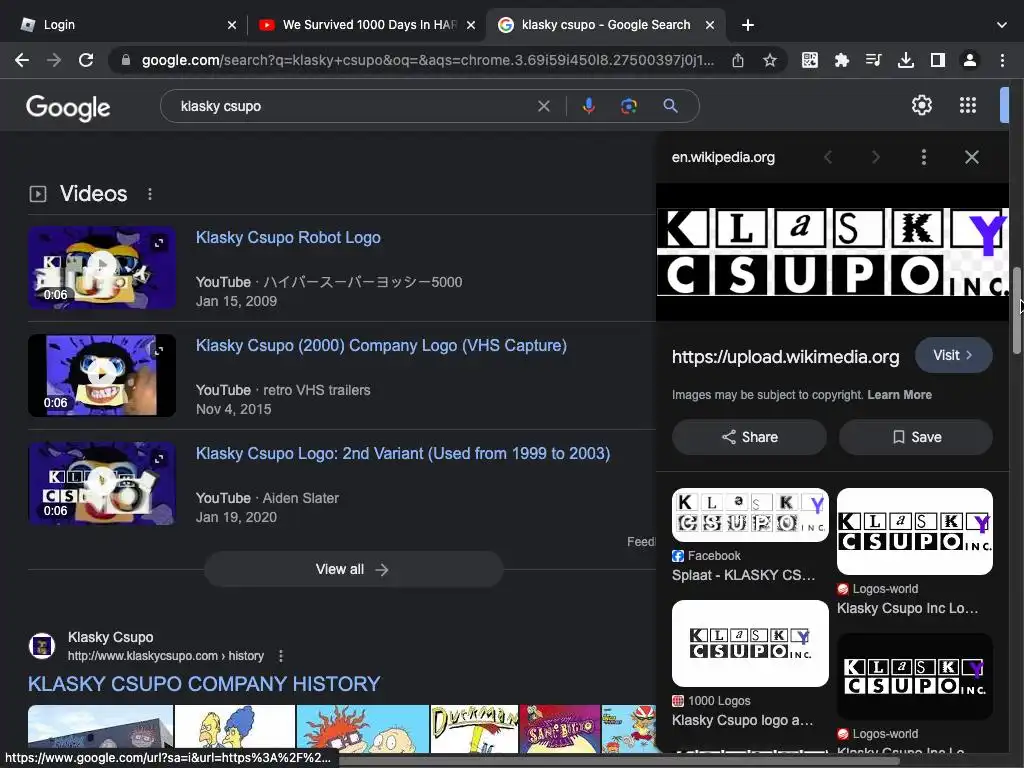The image size is (1024, 768).
Task: Click the horizontal scrollbar at bottom
Action: tap(619, 761)
